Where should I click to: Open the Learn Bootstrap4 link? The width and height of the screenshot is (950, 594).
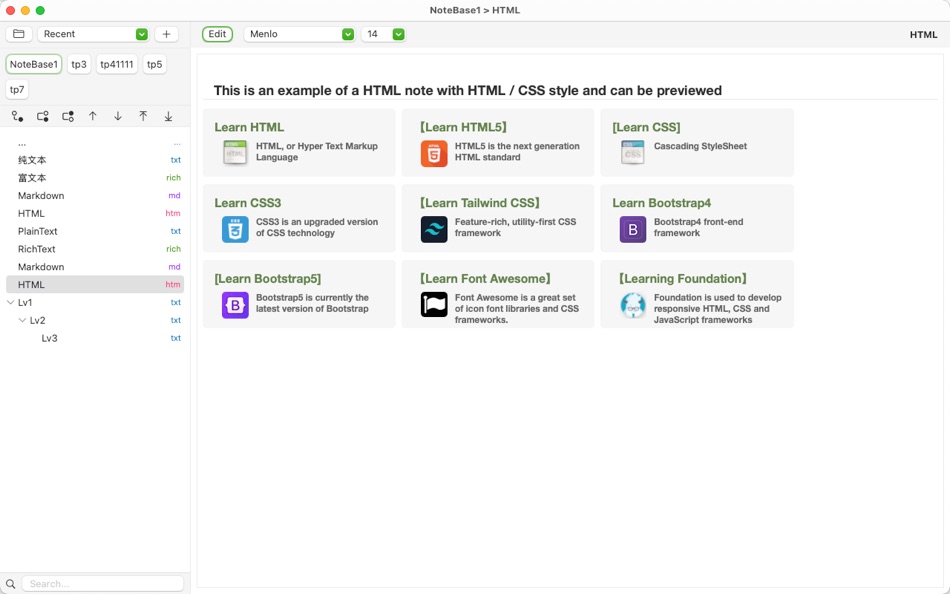pyautogui.click(x=662, y=203)
